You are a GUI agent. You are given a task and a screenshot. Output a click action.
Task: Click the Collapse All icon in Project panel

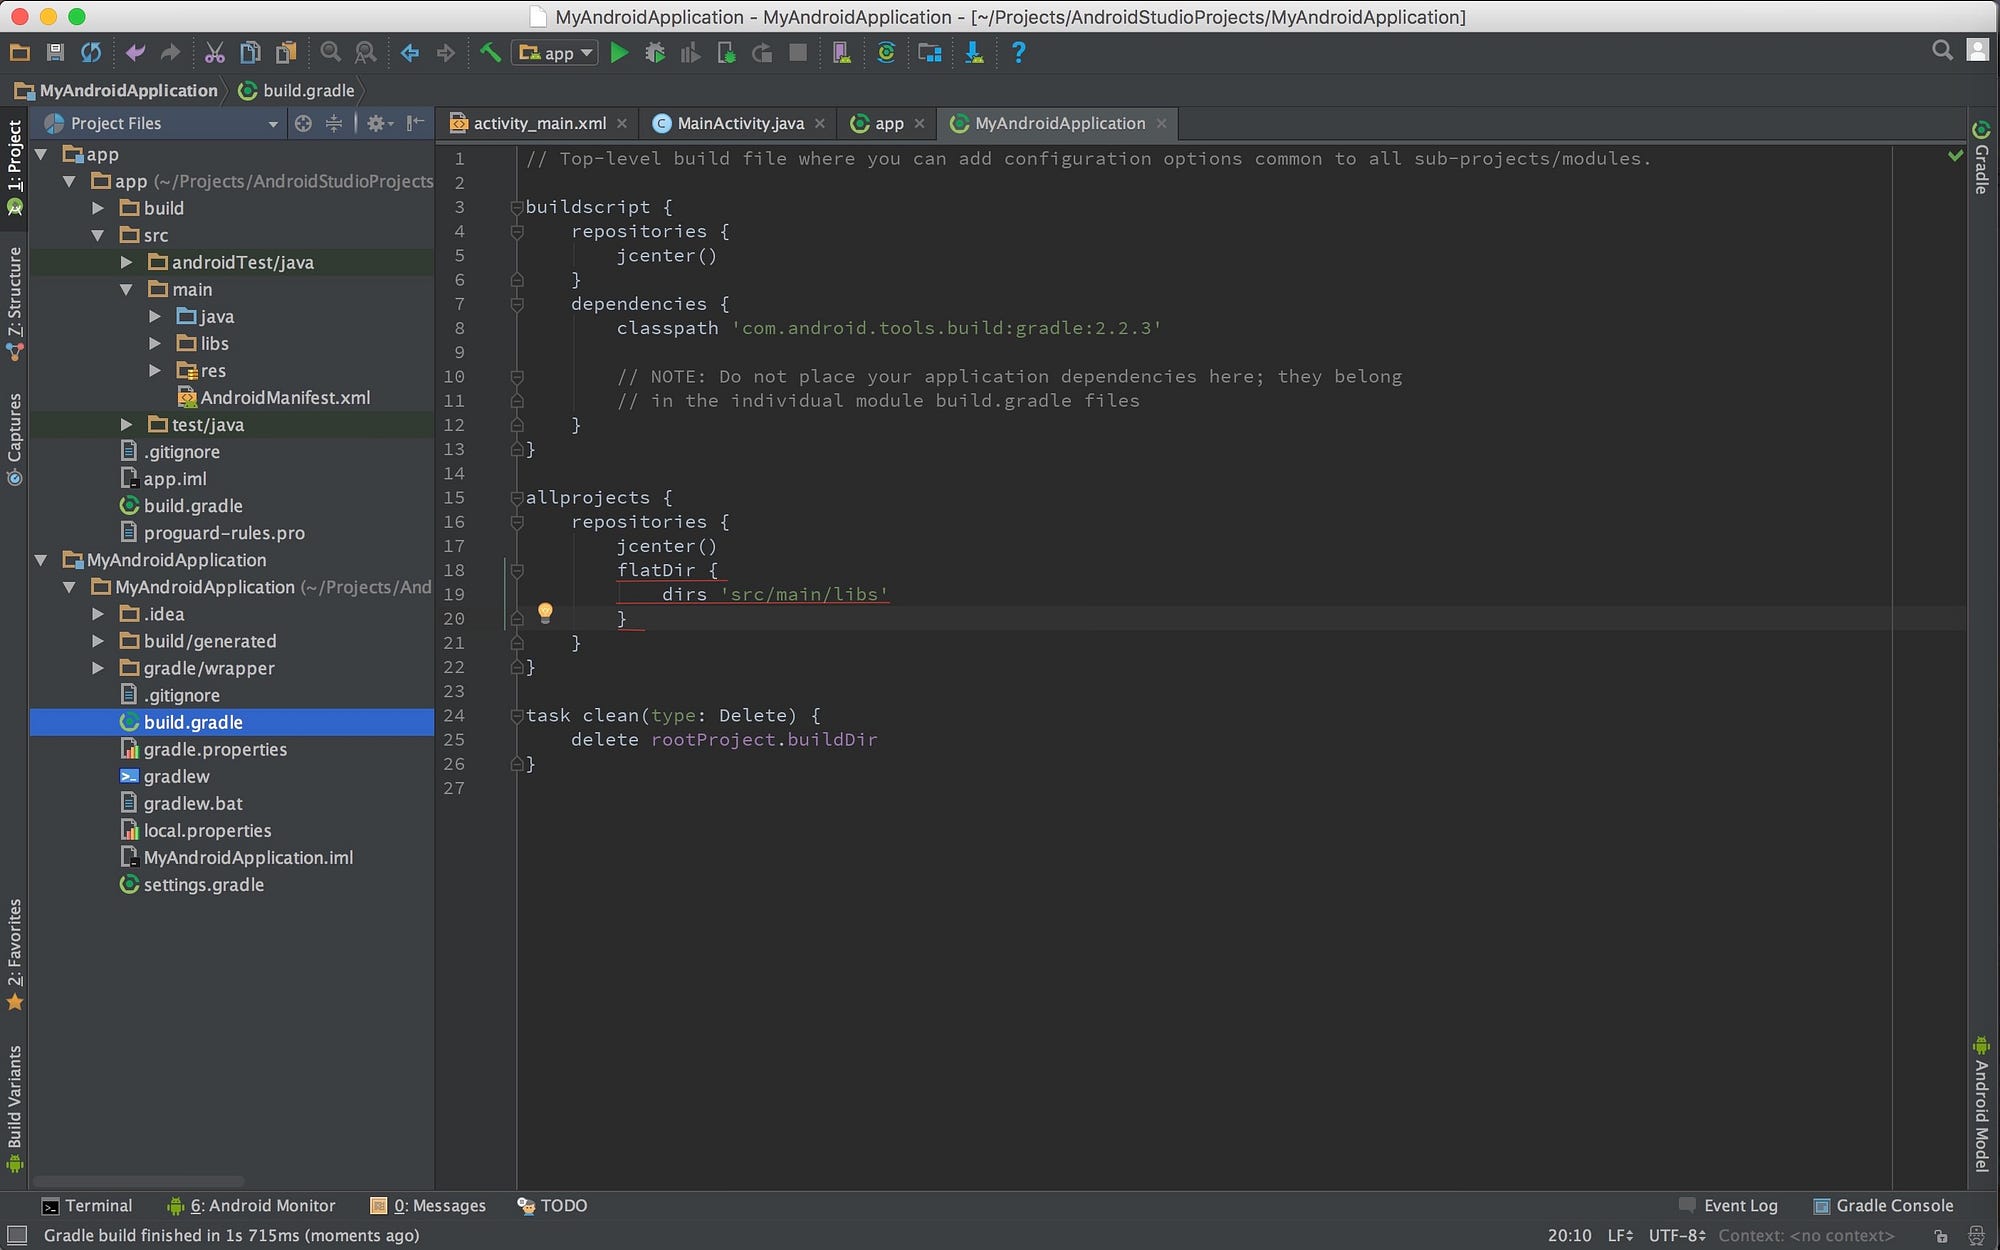coord(334,123)
